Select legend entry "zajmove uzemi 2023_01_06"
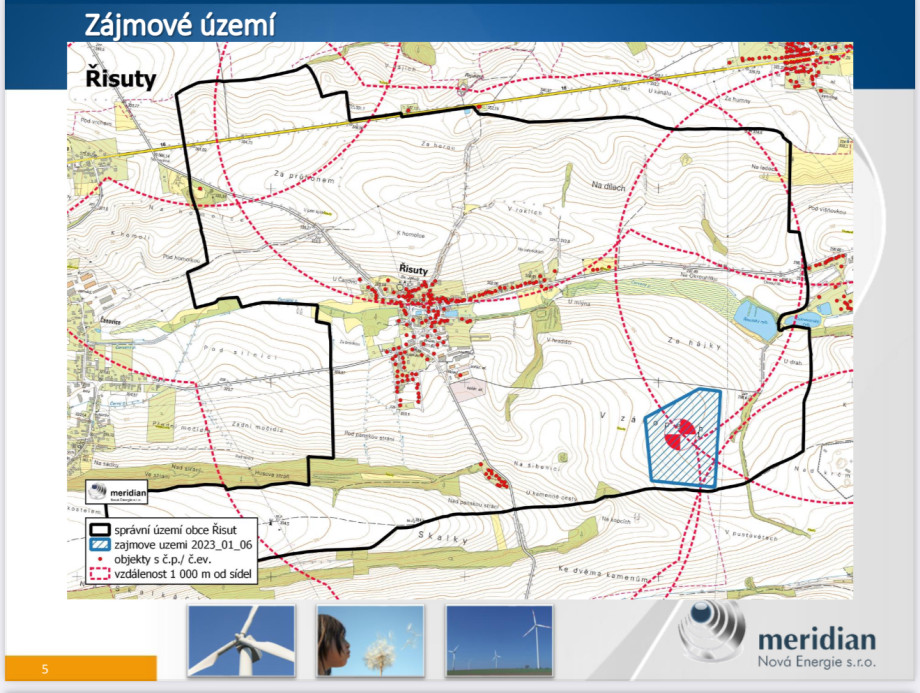Image resolution: width=920 pixels, height=693 pixels. (x=182, y=545)
